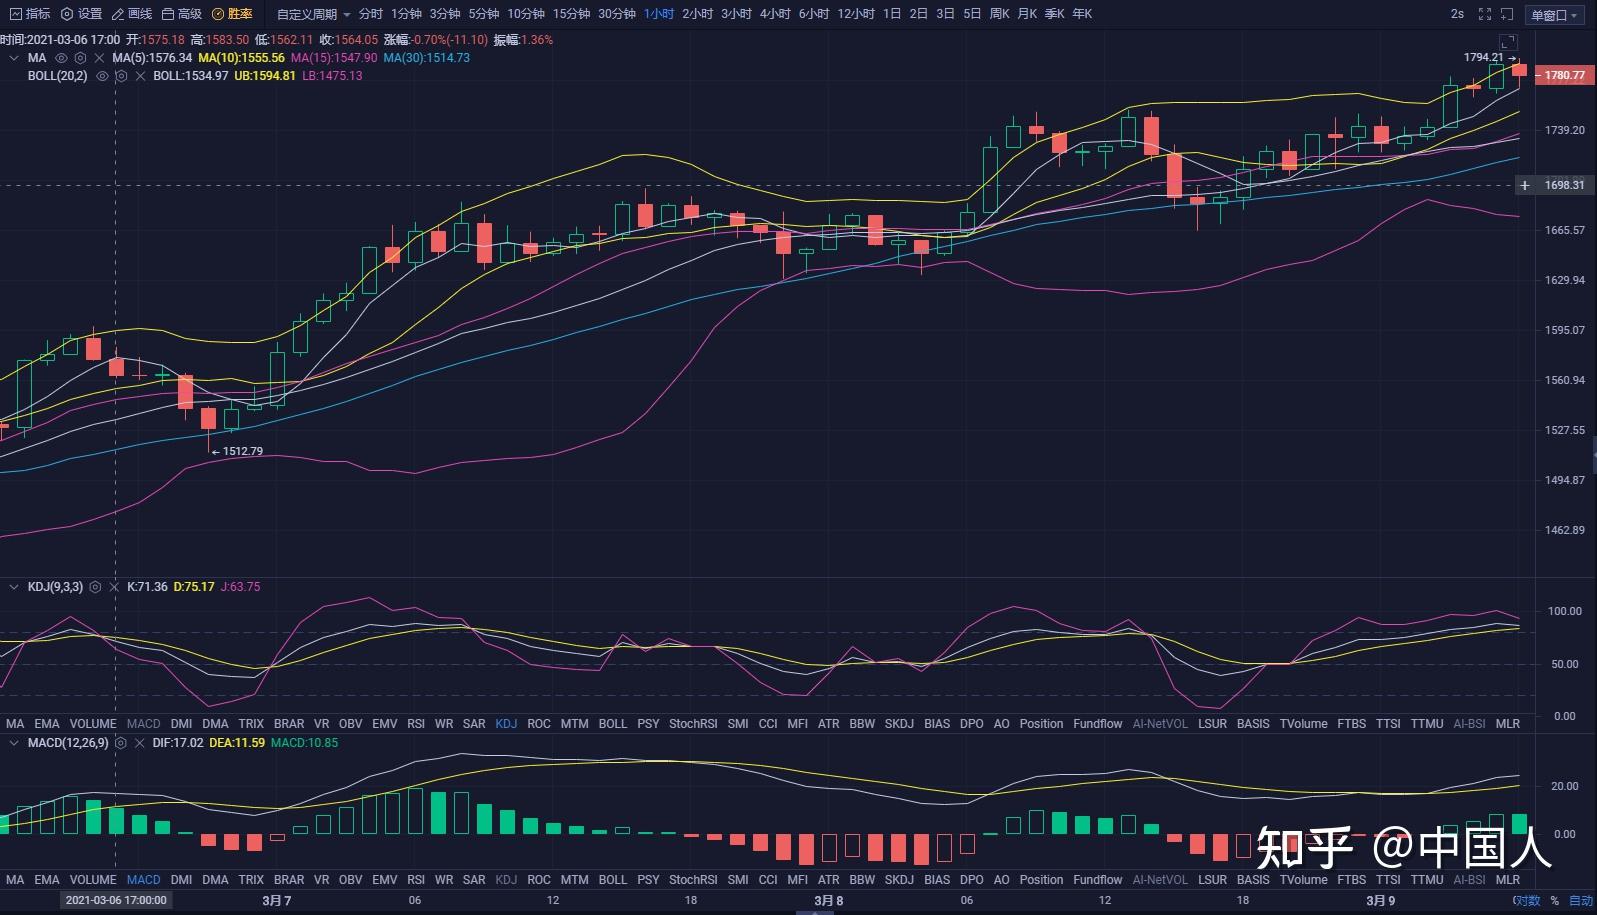Screen dimensions: 1597x915
Task: Click the 高级 advanced button
Action: [x=181, y=14]
